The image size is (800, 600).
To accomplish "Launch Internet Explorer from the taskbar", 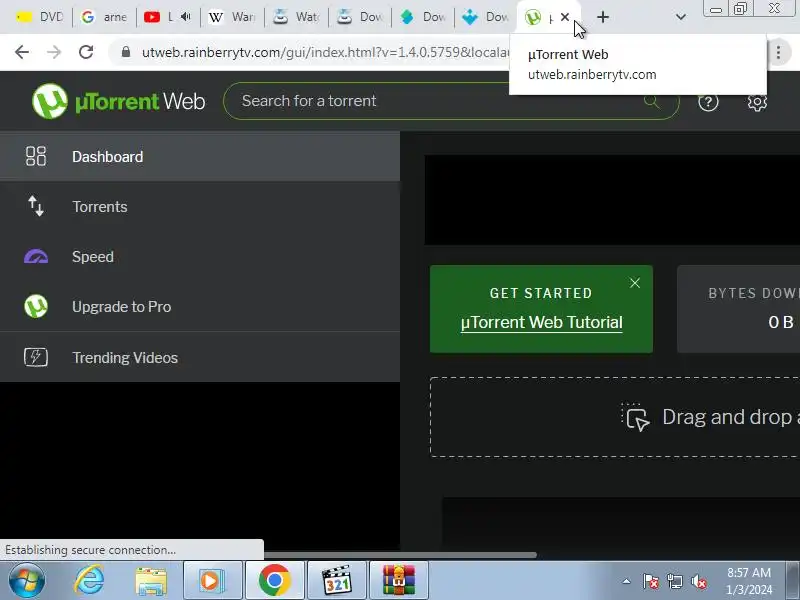I will coord(89,581).
